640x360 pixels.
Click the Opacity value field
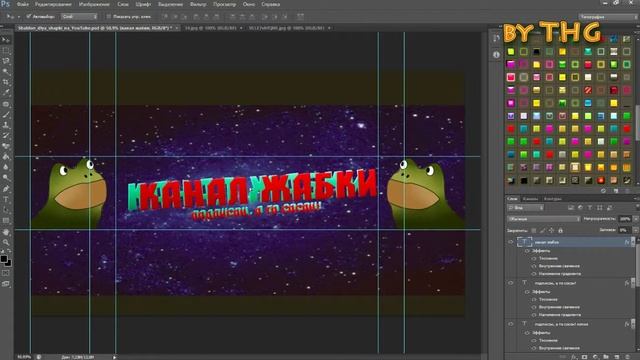[x=624, y=219]
